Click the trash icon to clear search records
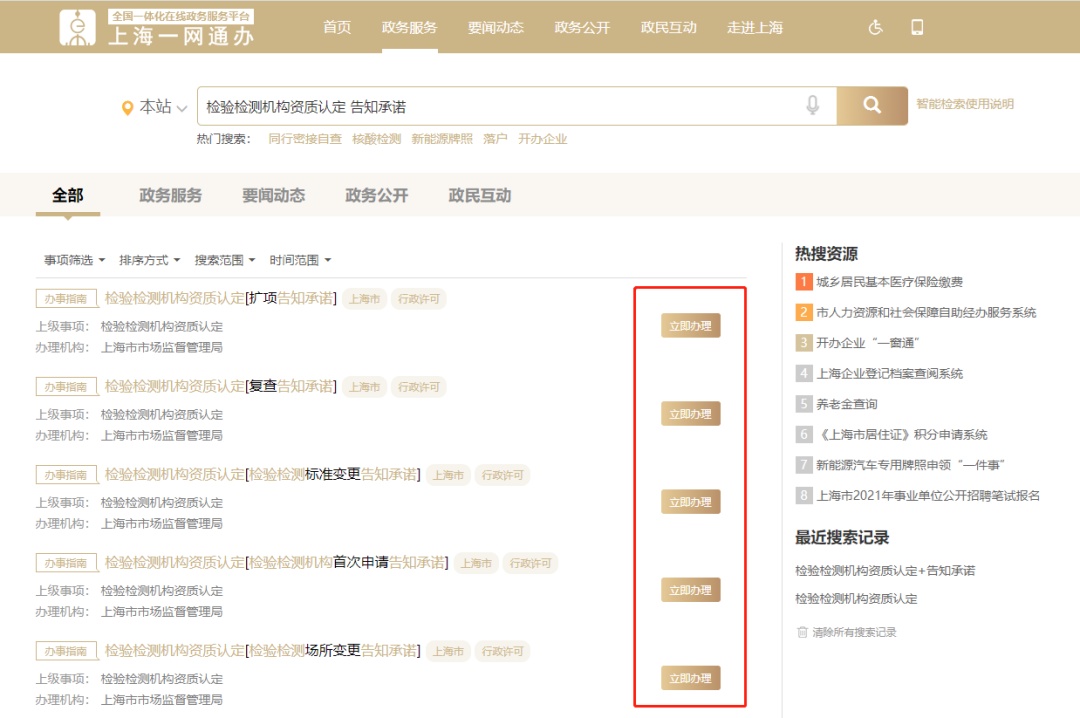The image size is (1080, 718). pos(802,632)
